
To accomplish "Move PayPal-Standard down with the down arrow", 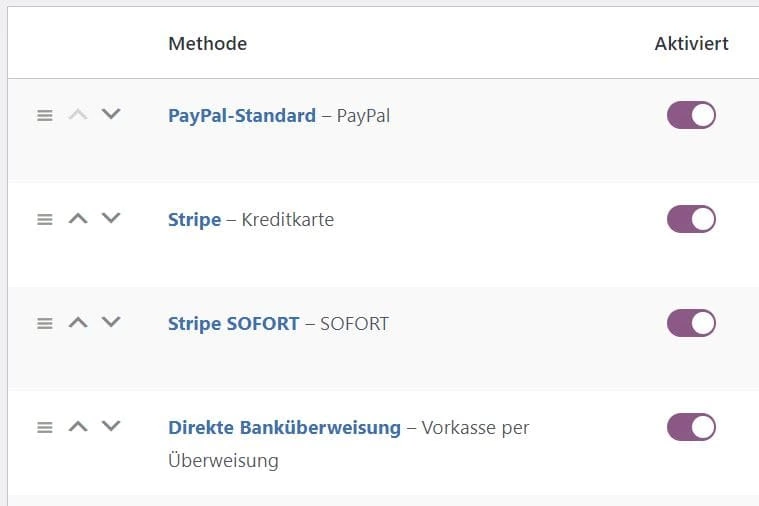I will [111, 115].
